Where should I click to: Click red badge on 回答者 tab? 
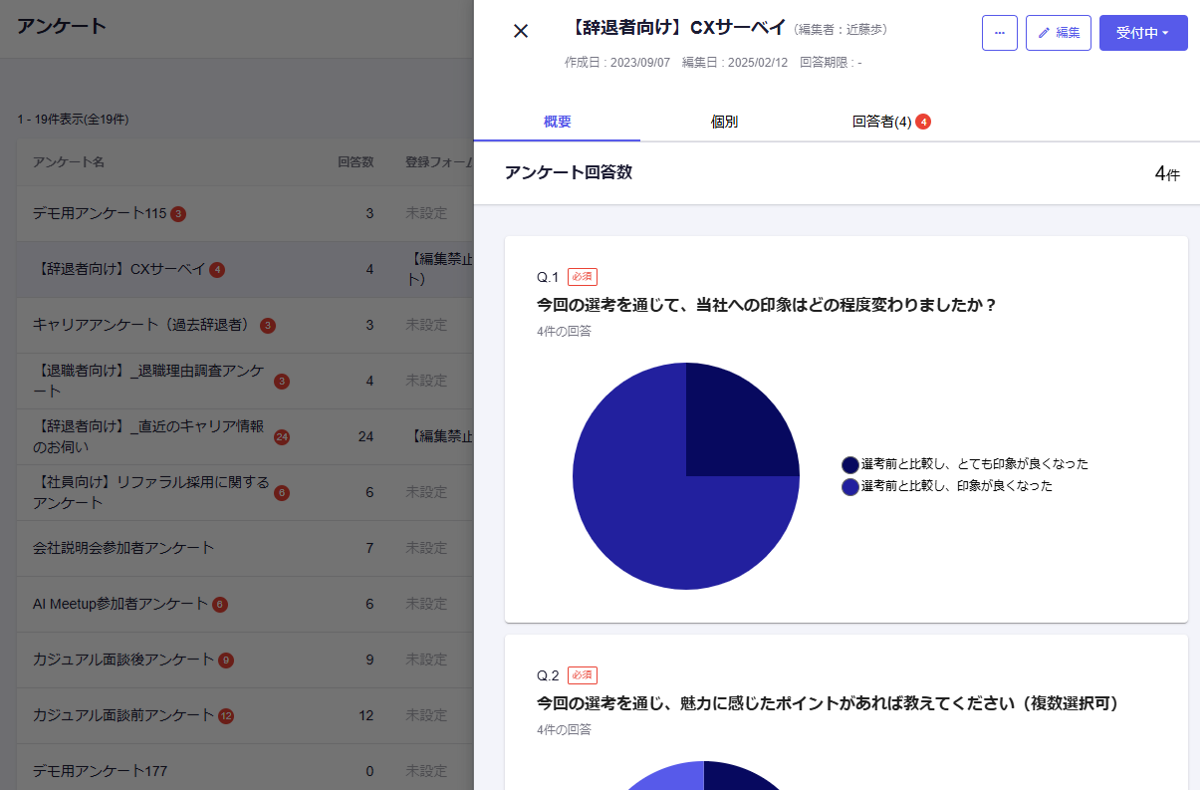click(x=923, y=122)
